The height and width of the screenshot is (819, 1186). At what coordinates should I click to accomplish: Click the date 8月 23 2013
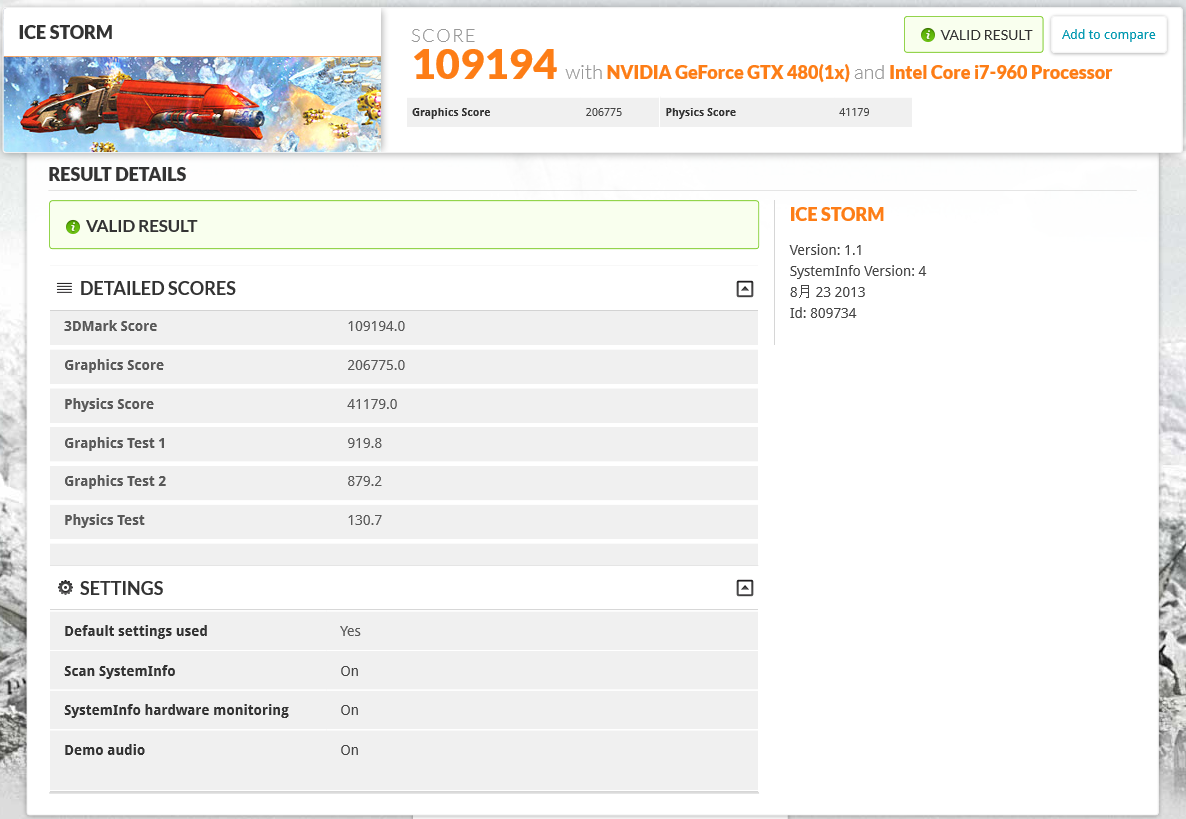point(827,293)
